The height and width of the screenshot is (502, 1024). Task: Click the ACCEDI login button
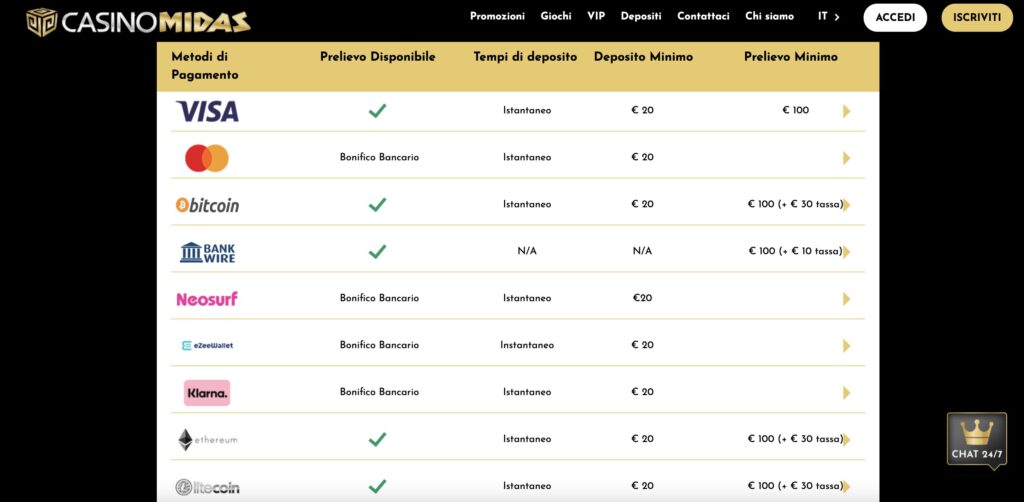tap(895, 18)
